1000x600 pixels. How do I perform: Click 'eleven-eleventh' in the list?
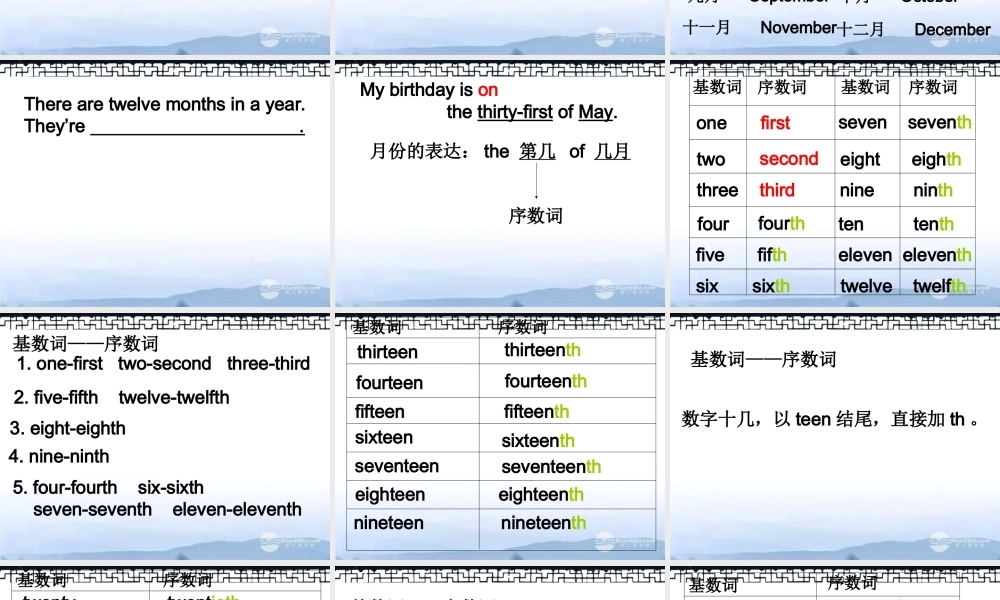[x=237, y=509]
